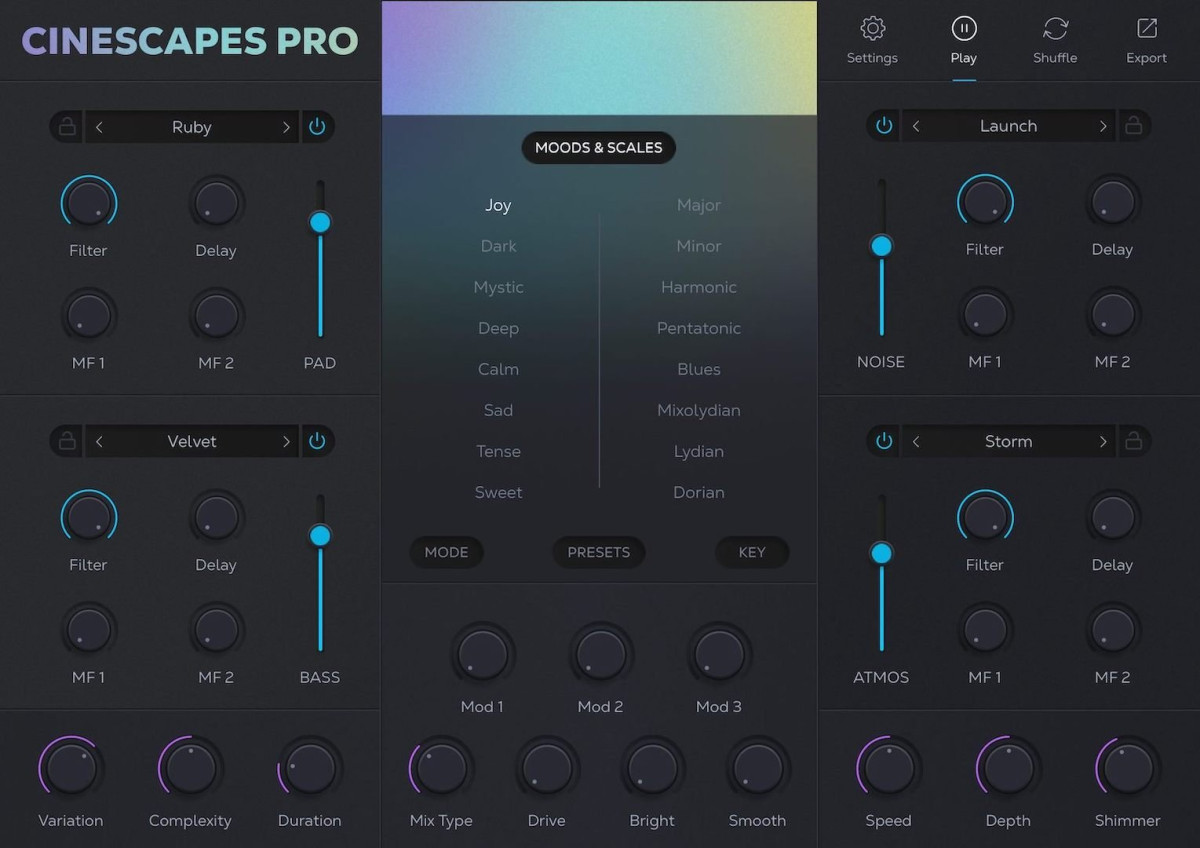The image size is (1200, 848).
Task: Open the Settings gear icon
Action: coord(873,28)
